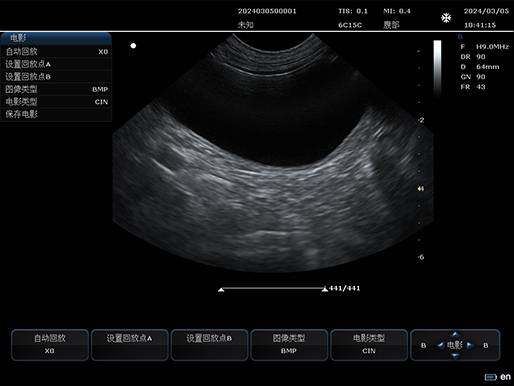
Task: Click the cine playback end triangle marker
Action: 325,290
